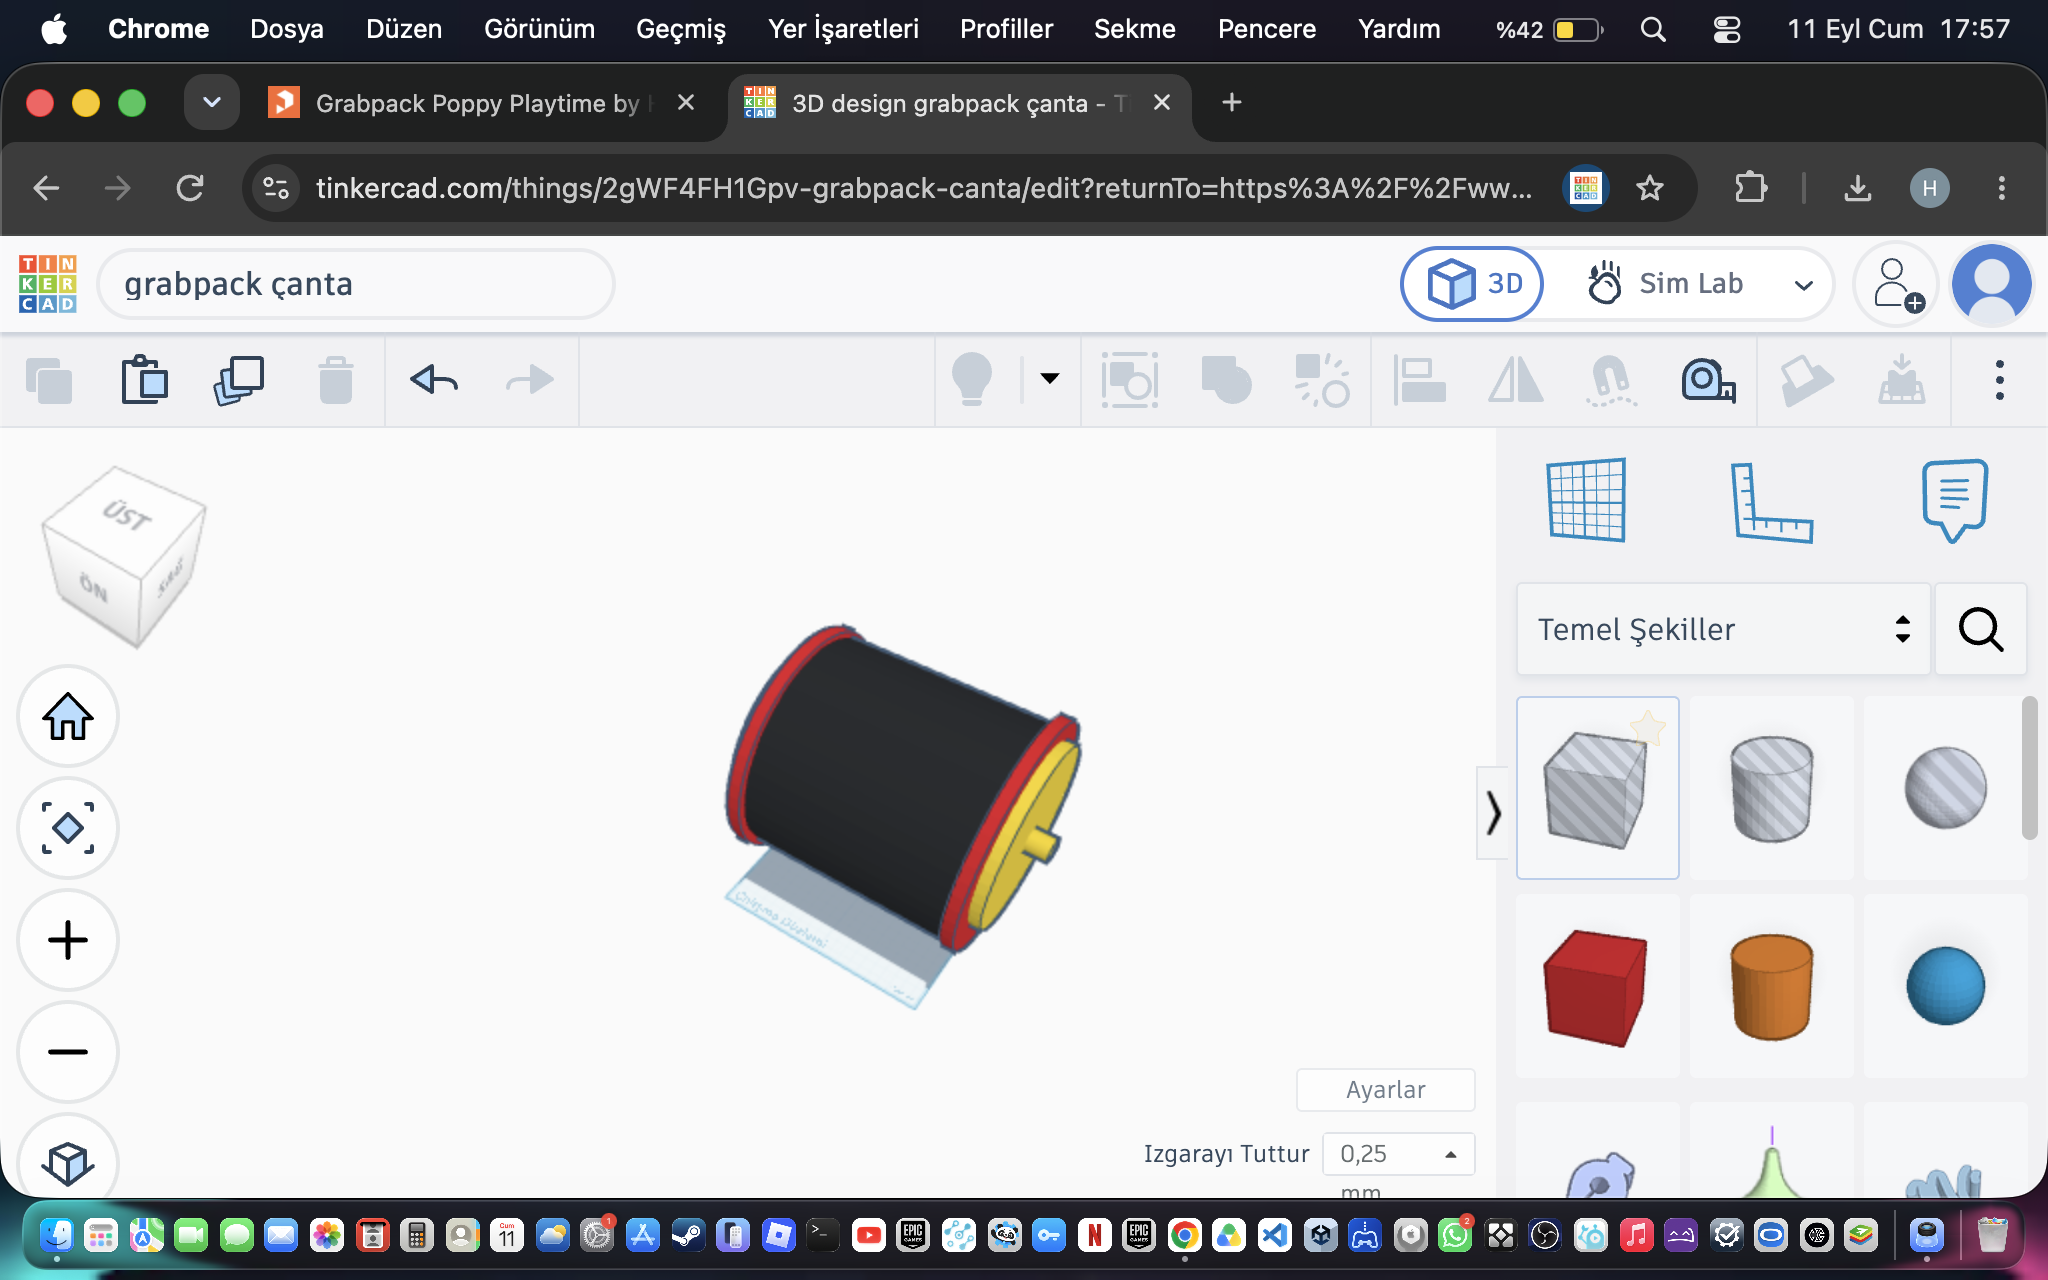Fit all in view button
The height and width of the screenshot is (1280, 2048).
click(68, 829)
